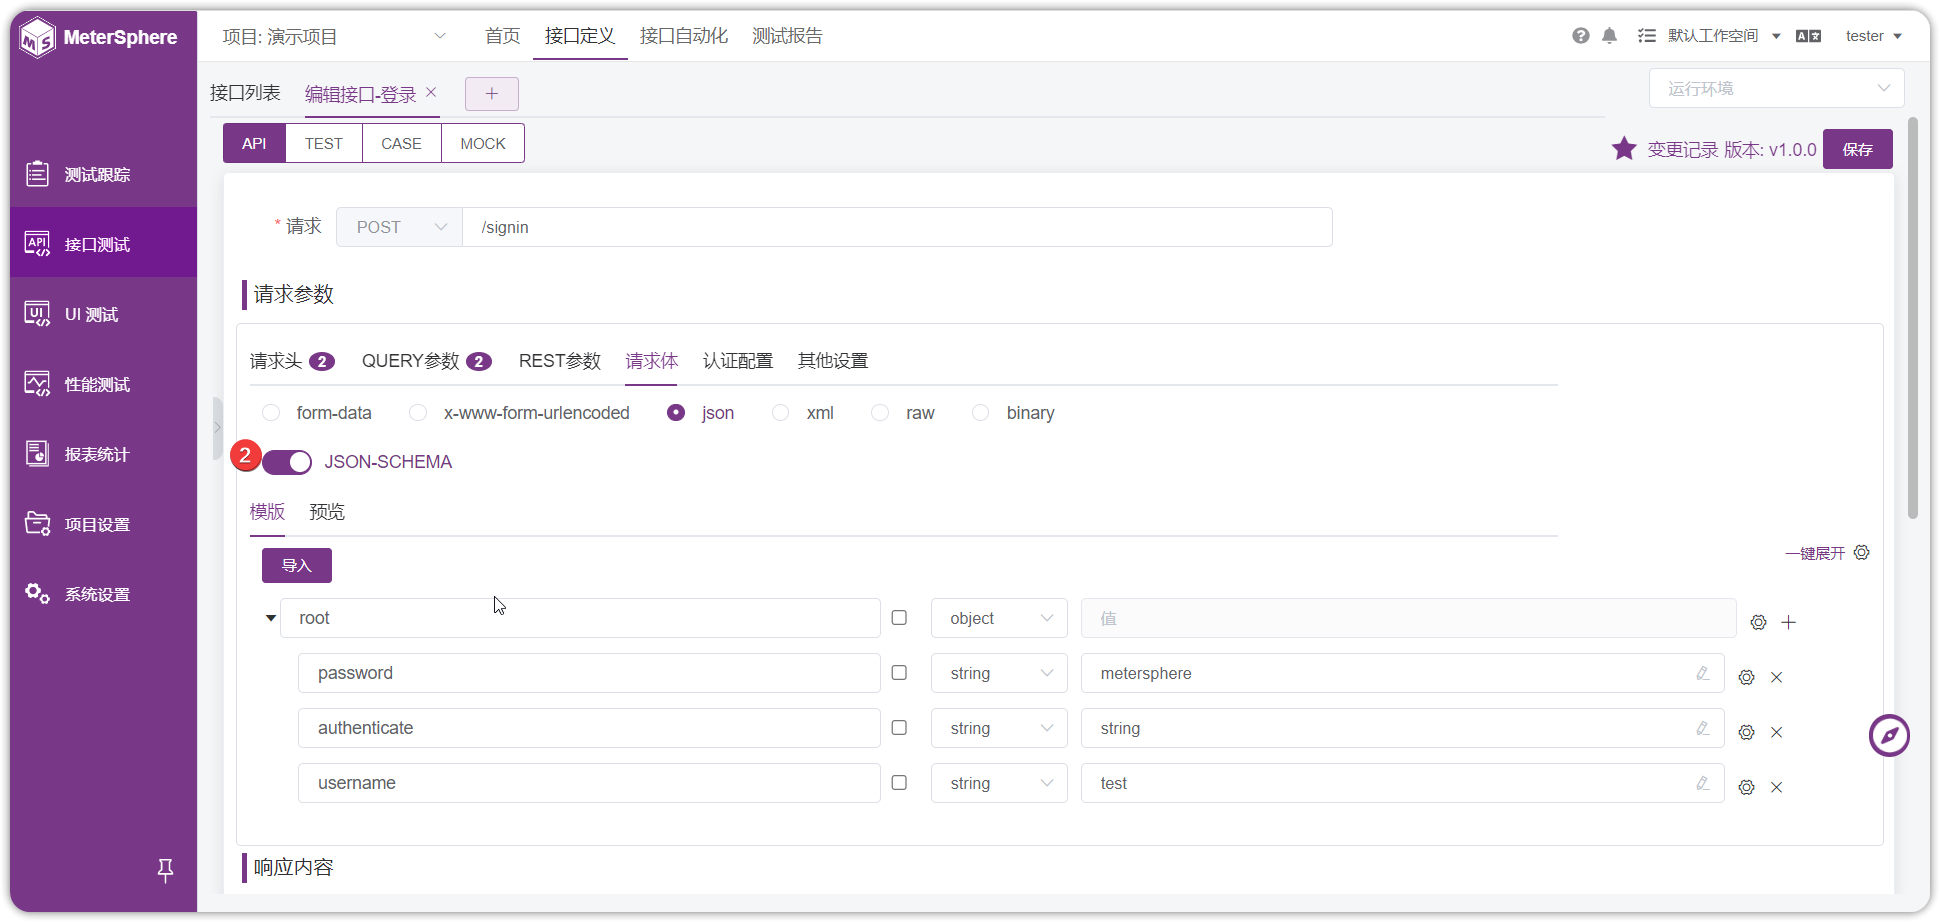Screen dimensions: 1940x922
Task: Select x-www-form-urlencoded body type
Action: [418, 413]
